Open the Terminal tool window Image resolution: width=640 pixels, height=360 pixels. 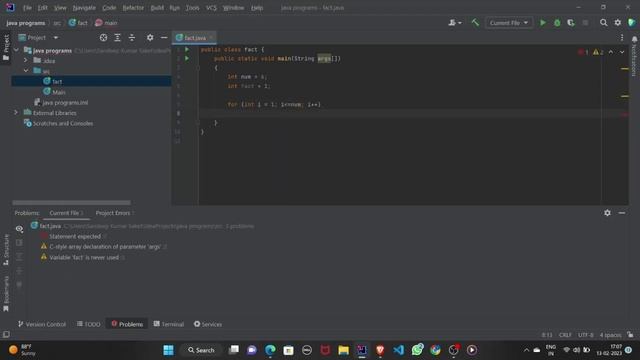click(169, 324)
